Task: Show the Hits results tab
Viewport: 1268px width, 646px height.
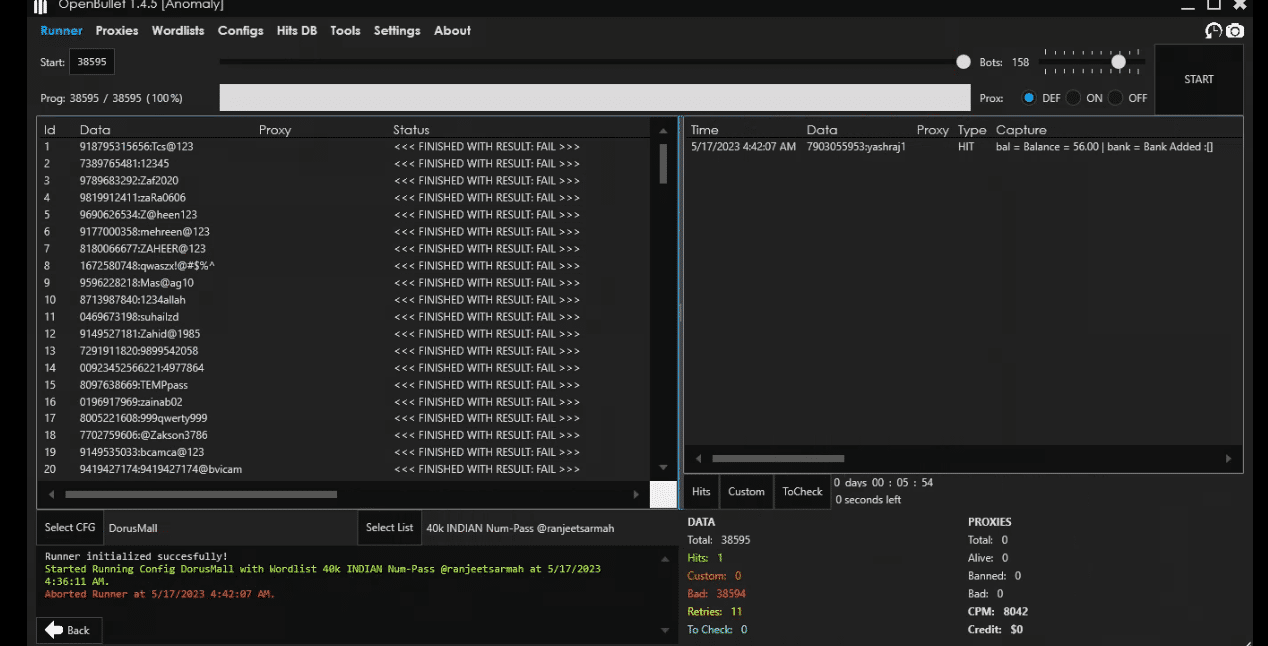Action: pyautogui.click(x=701, y=491)
